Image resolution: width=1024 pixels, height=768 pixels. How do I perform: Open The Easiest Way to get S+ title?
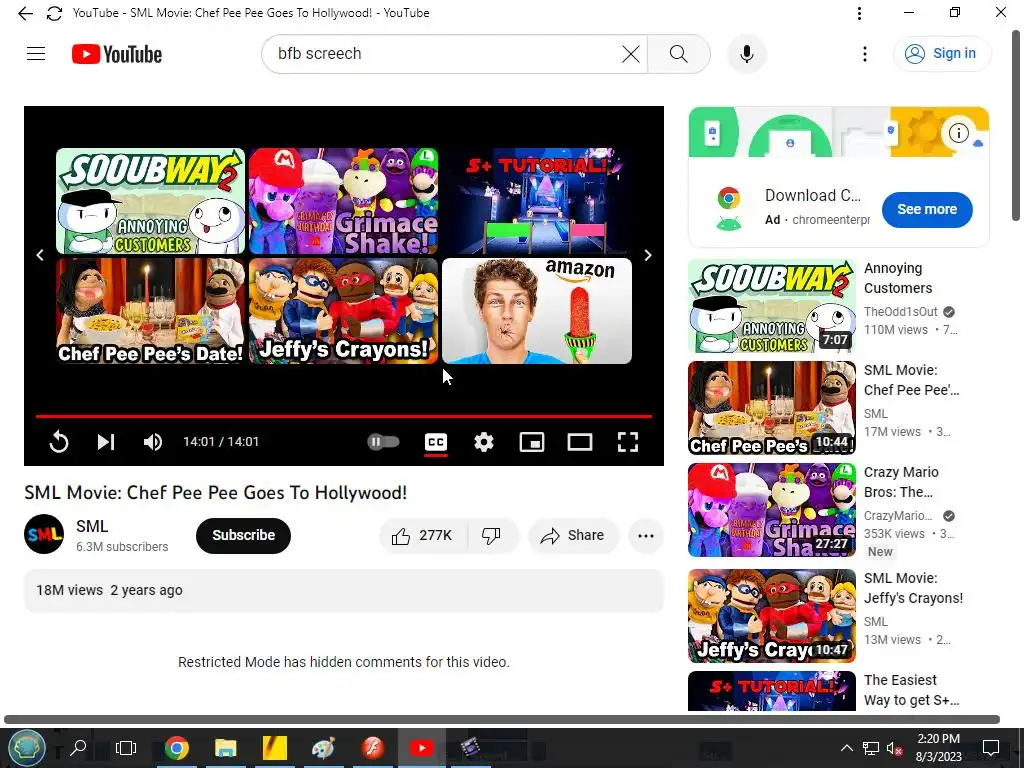pos(911,690)
